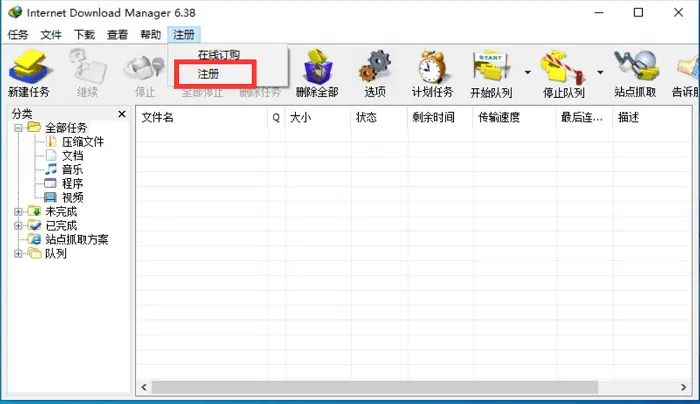The width and height of the screenshot is (700, 404).
Task: Expand the 已完成 tree node
Action: [18, 225]
